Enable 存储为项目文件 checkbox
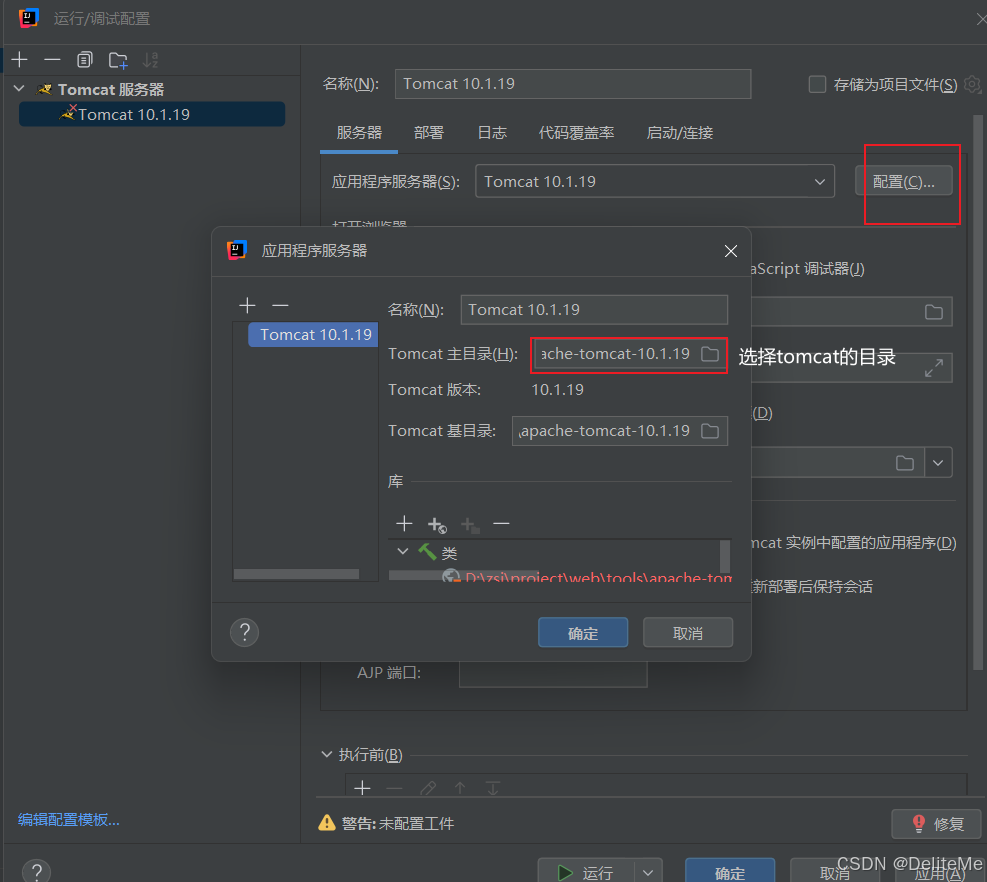Image resolution: width=987 pixels, height=882 pixels. point(817,84)
